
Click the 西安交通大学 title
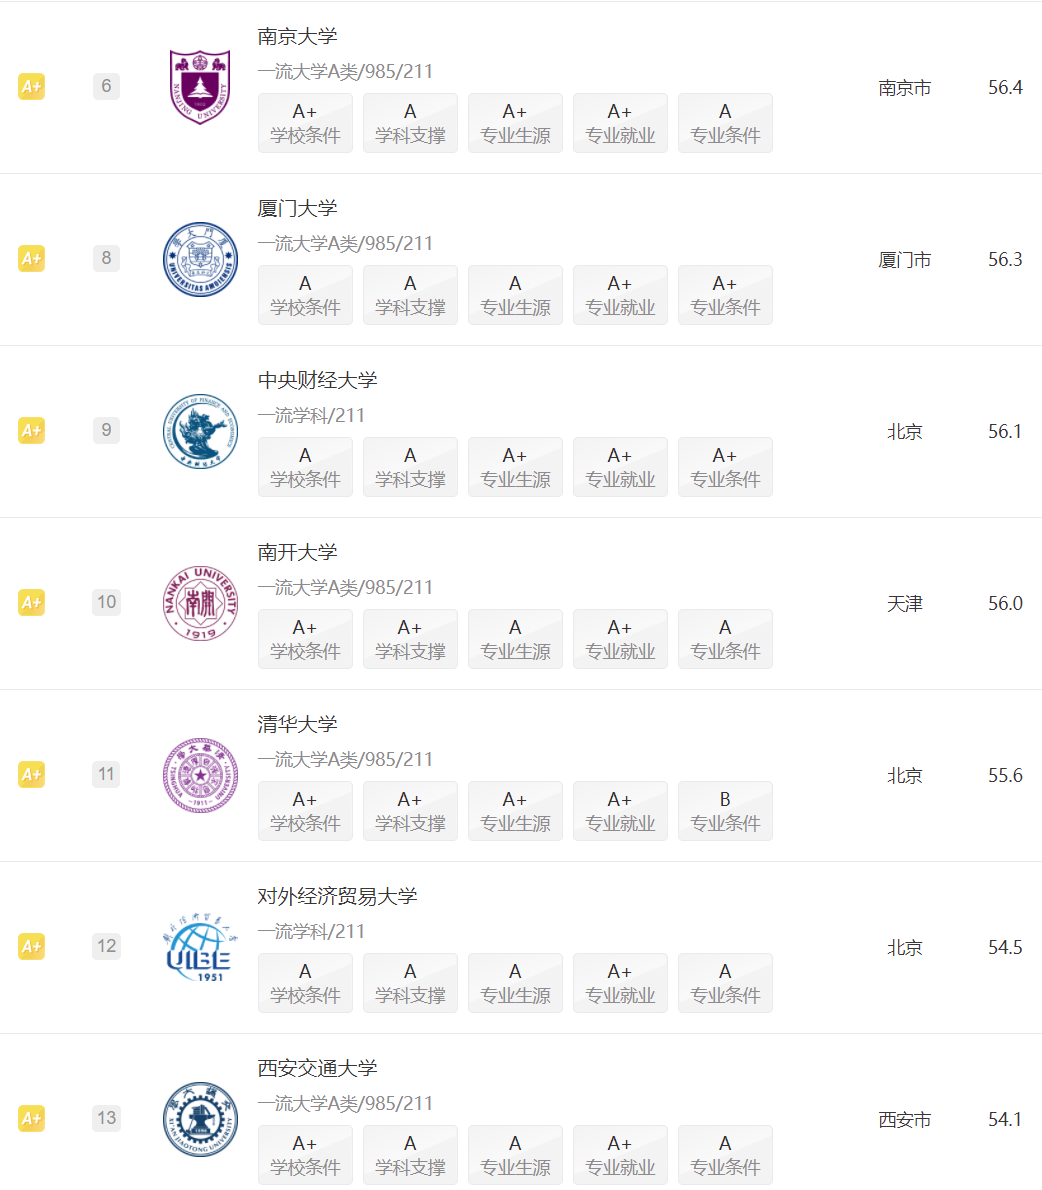click(x=317, y=1069)
